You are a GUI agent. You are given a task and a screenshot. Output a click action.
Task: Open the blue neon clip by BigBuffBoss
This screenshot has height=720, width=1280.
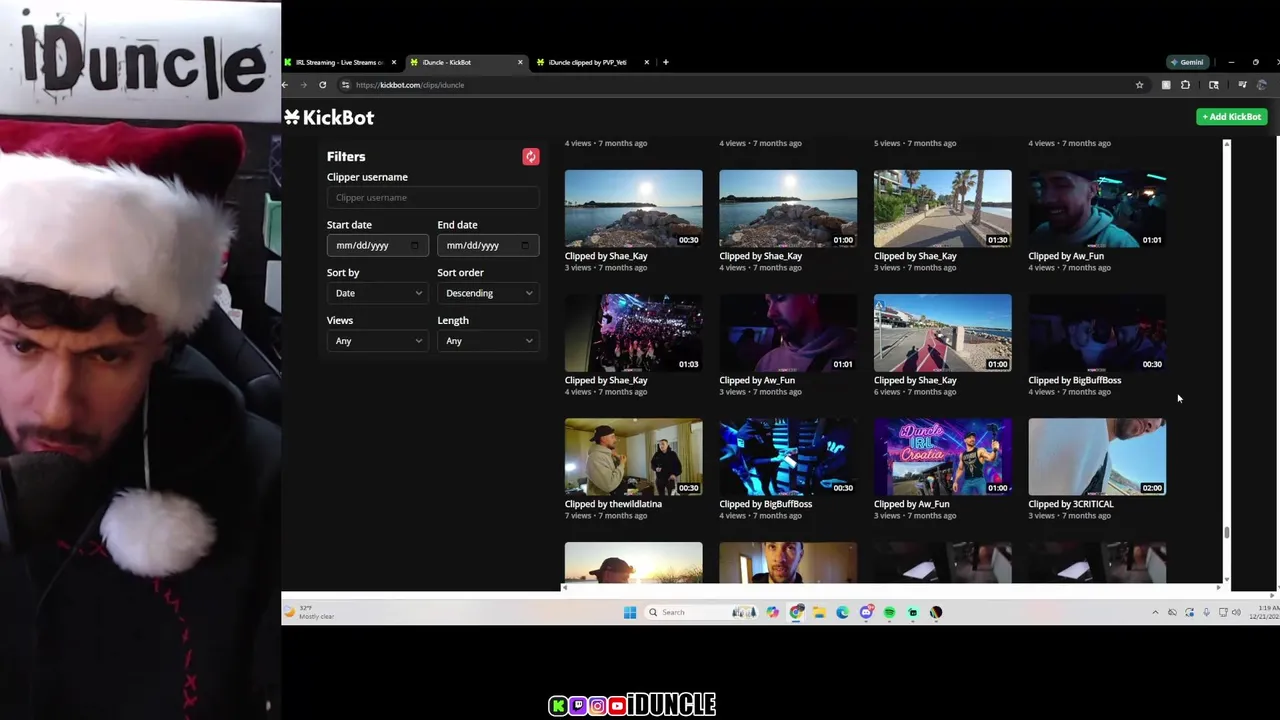click(788, 457)
